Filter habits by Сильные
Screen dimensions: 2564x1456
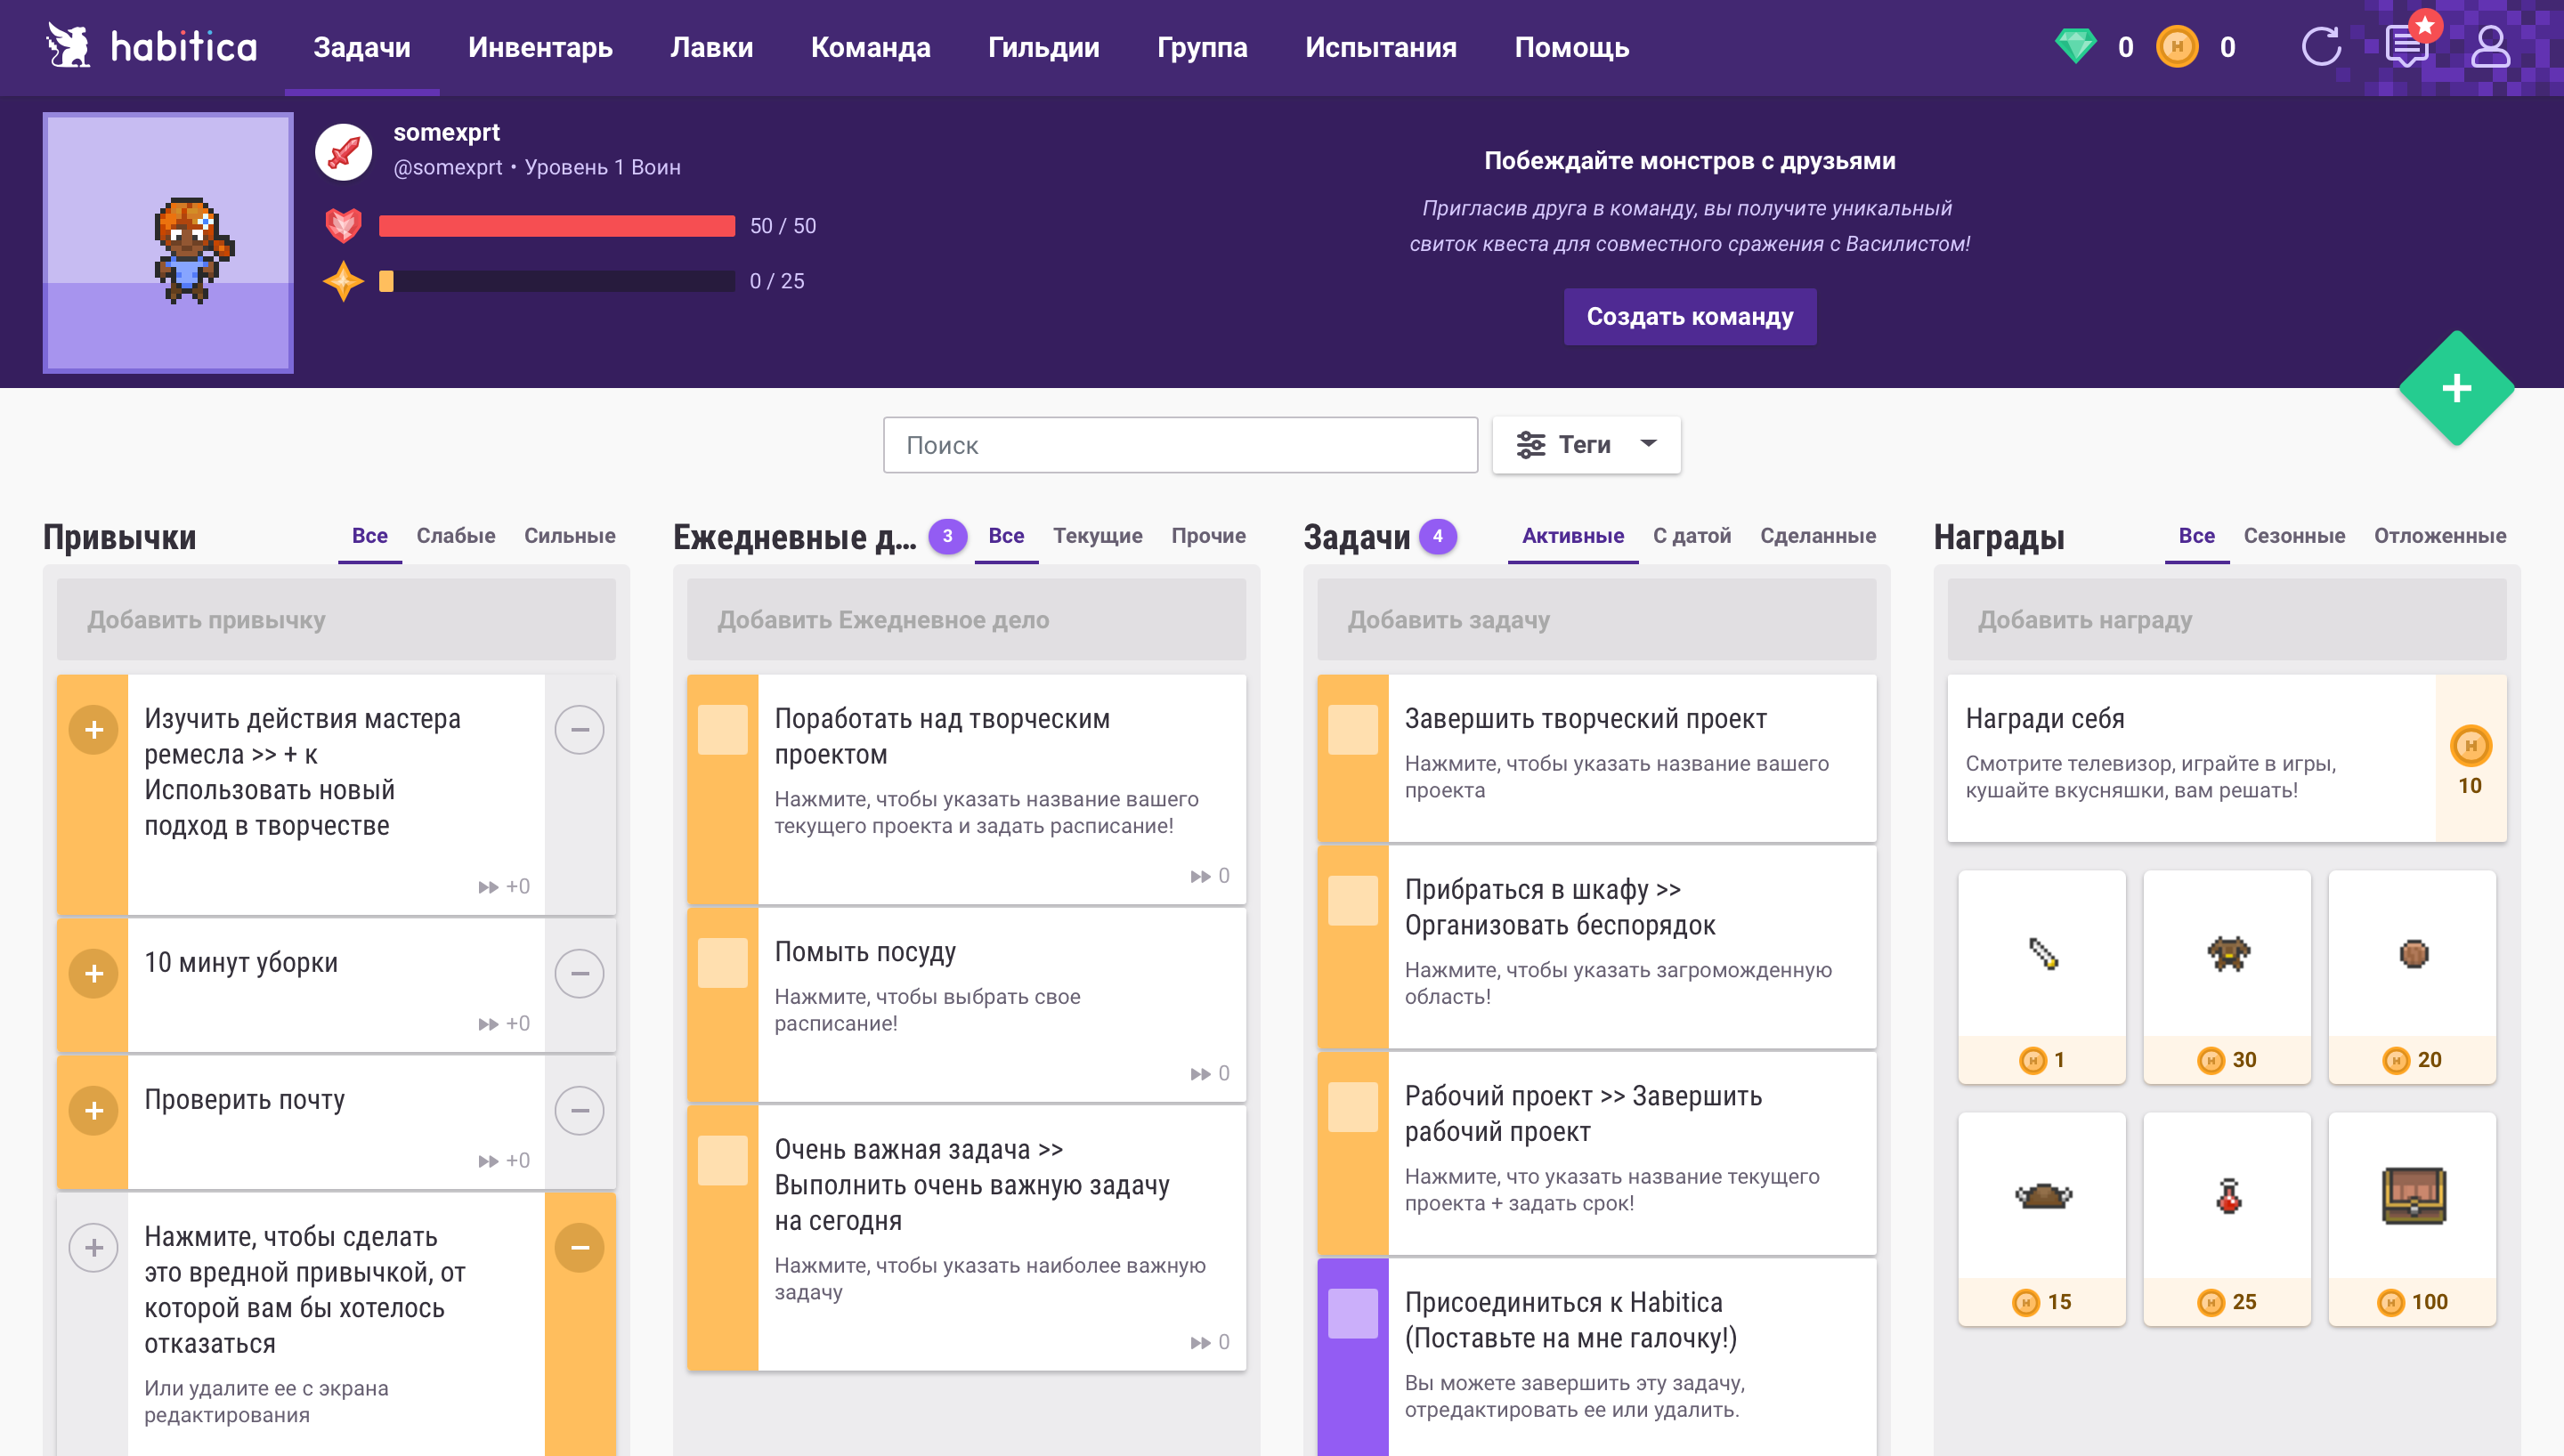[x=570, y=536]
